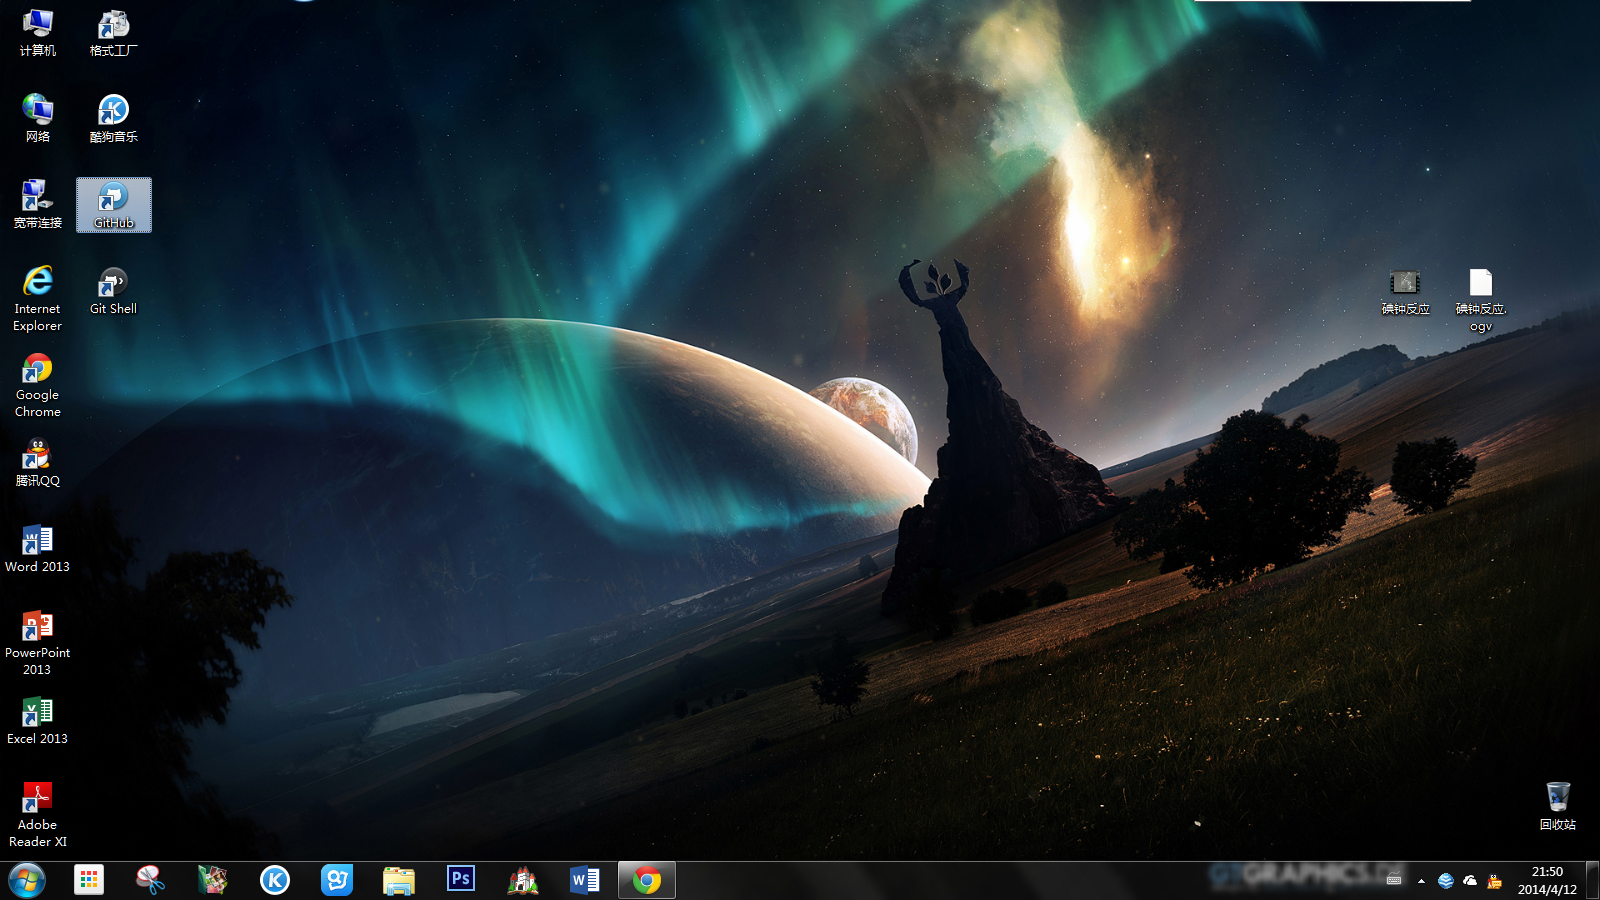Open Word from the taskbar
The image size is (1600, 900).
tap(585, 880)
